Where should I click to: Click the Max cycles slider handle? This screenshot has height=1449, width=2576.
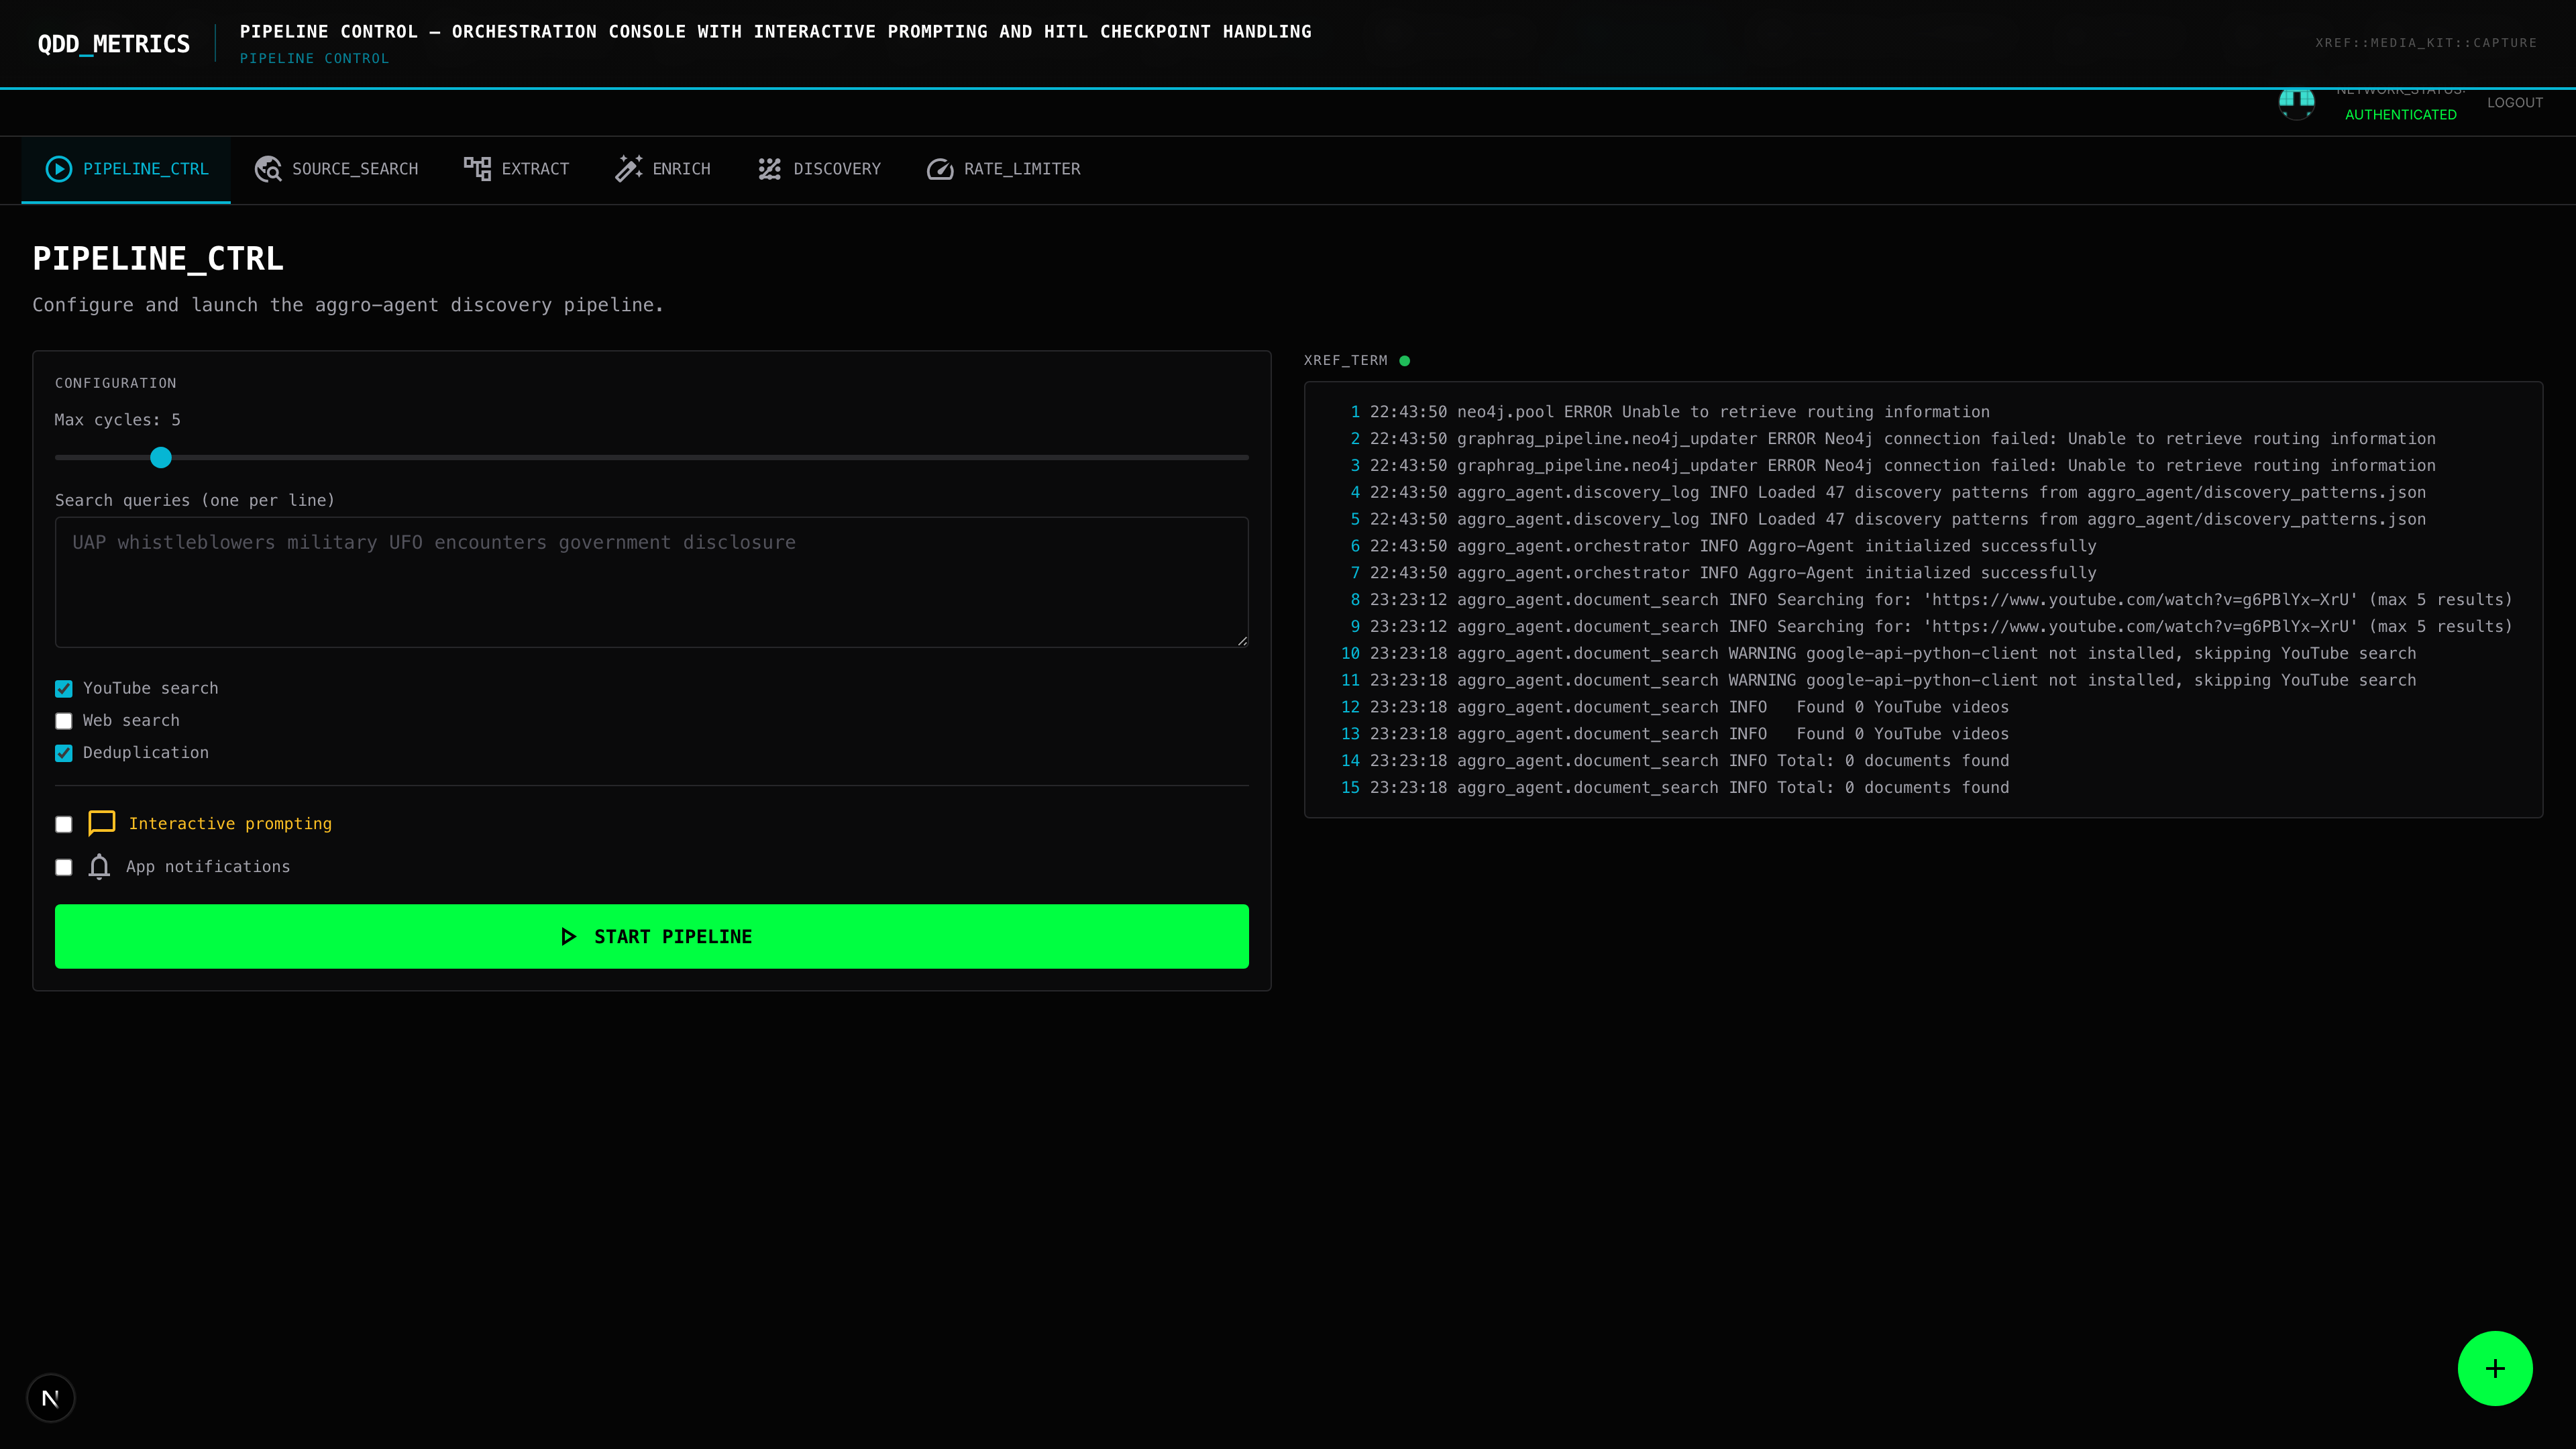[161, 458]
